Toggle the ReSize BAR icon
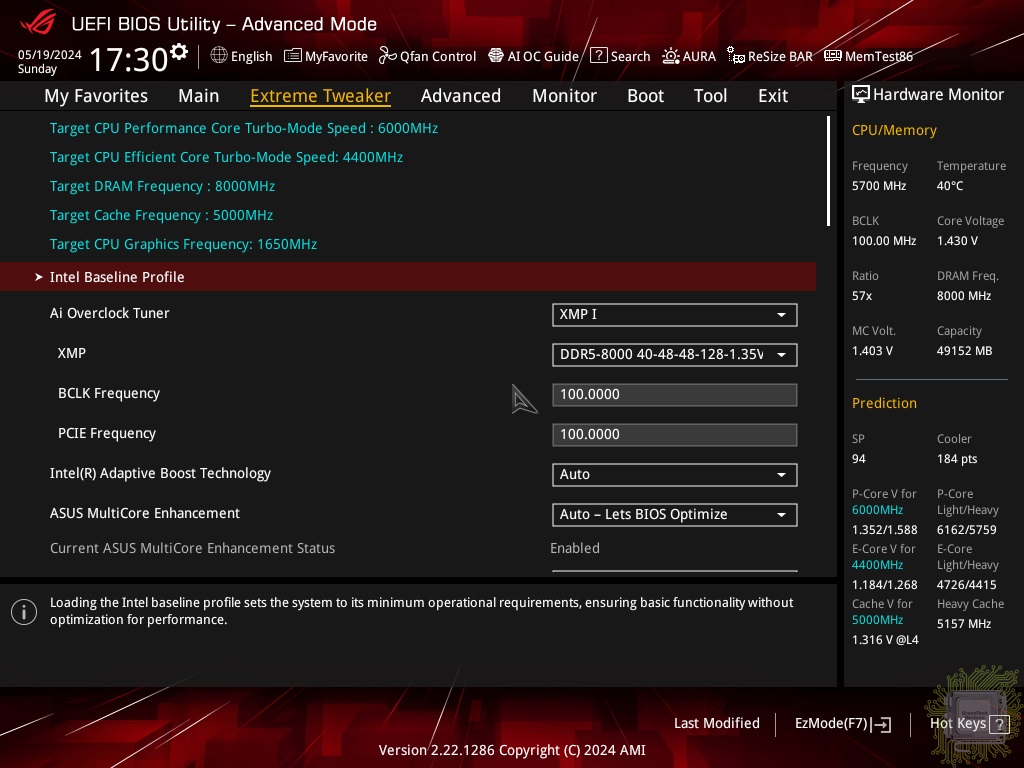Image resolution: width=1024 pixels, height=768 pixels. (735, 56)
